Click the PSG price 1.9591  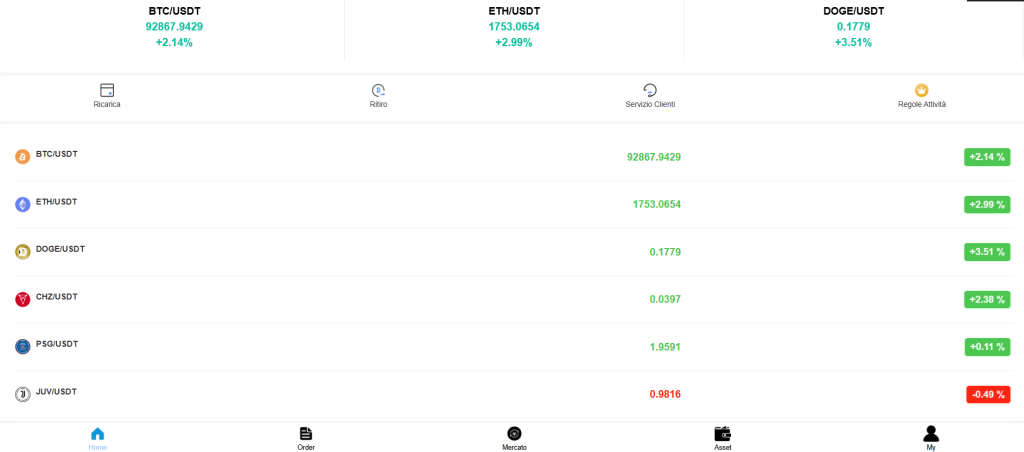(x=665, y=347)
